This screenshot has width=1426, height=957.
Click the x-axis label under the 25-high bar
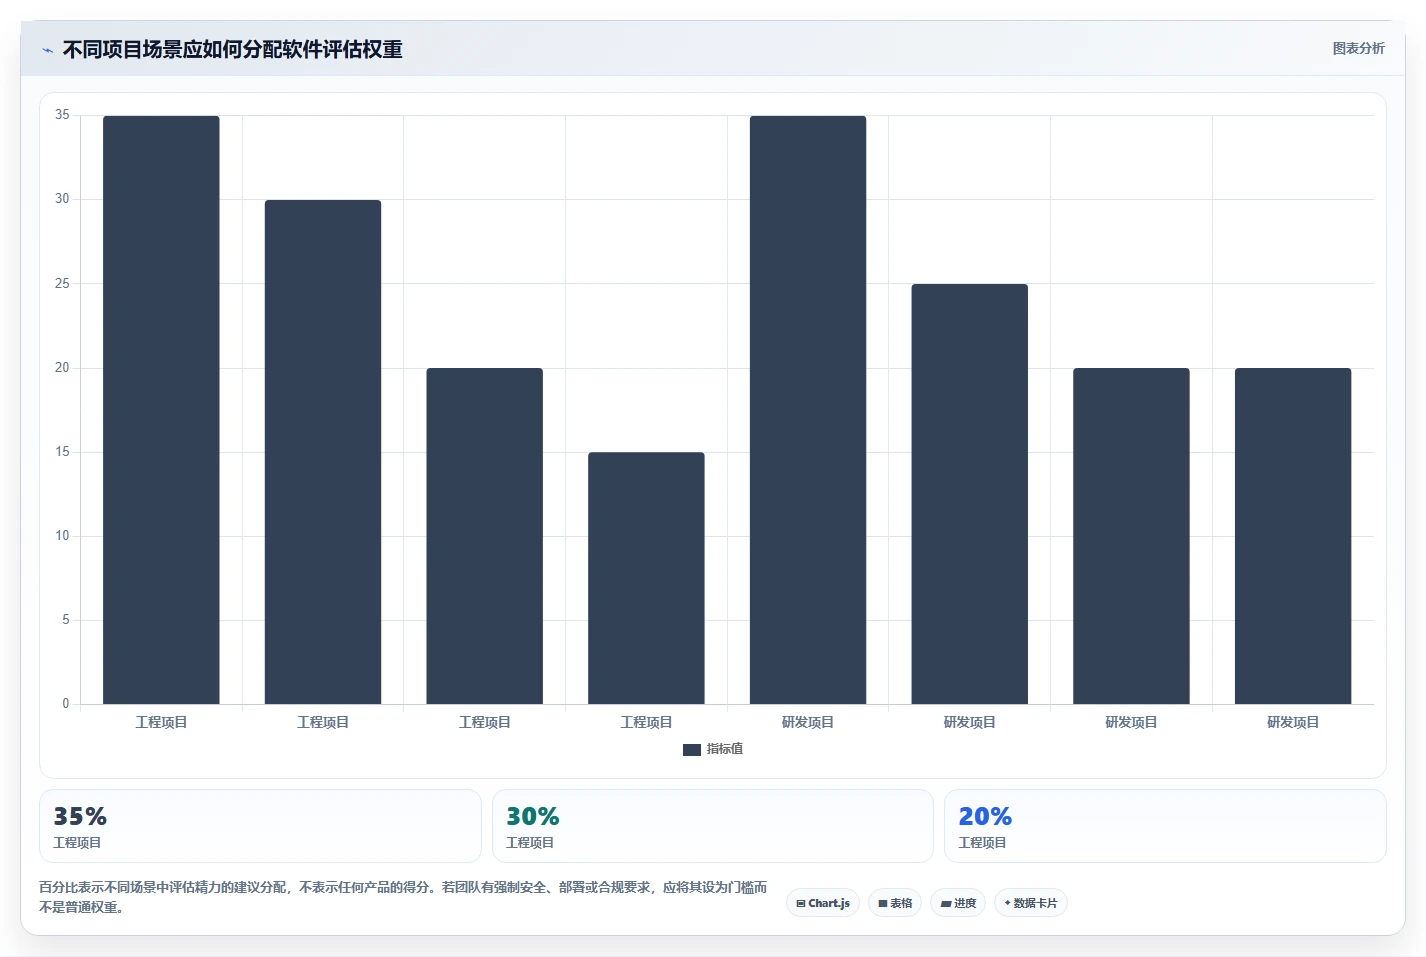(x=970, y=722)
